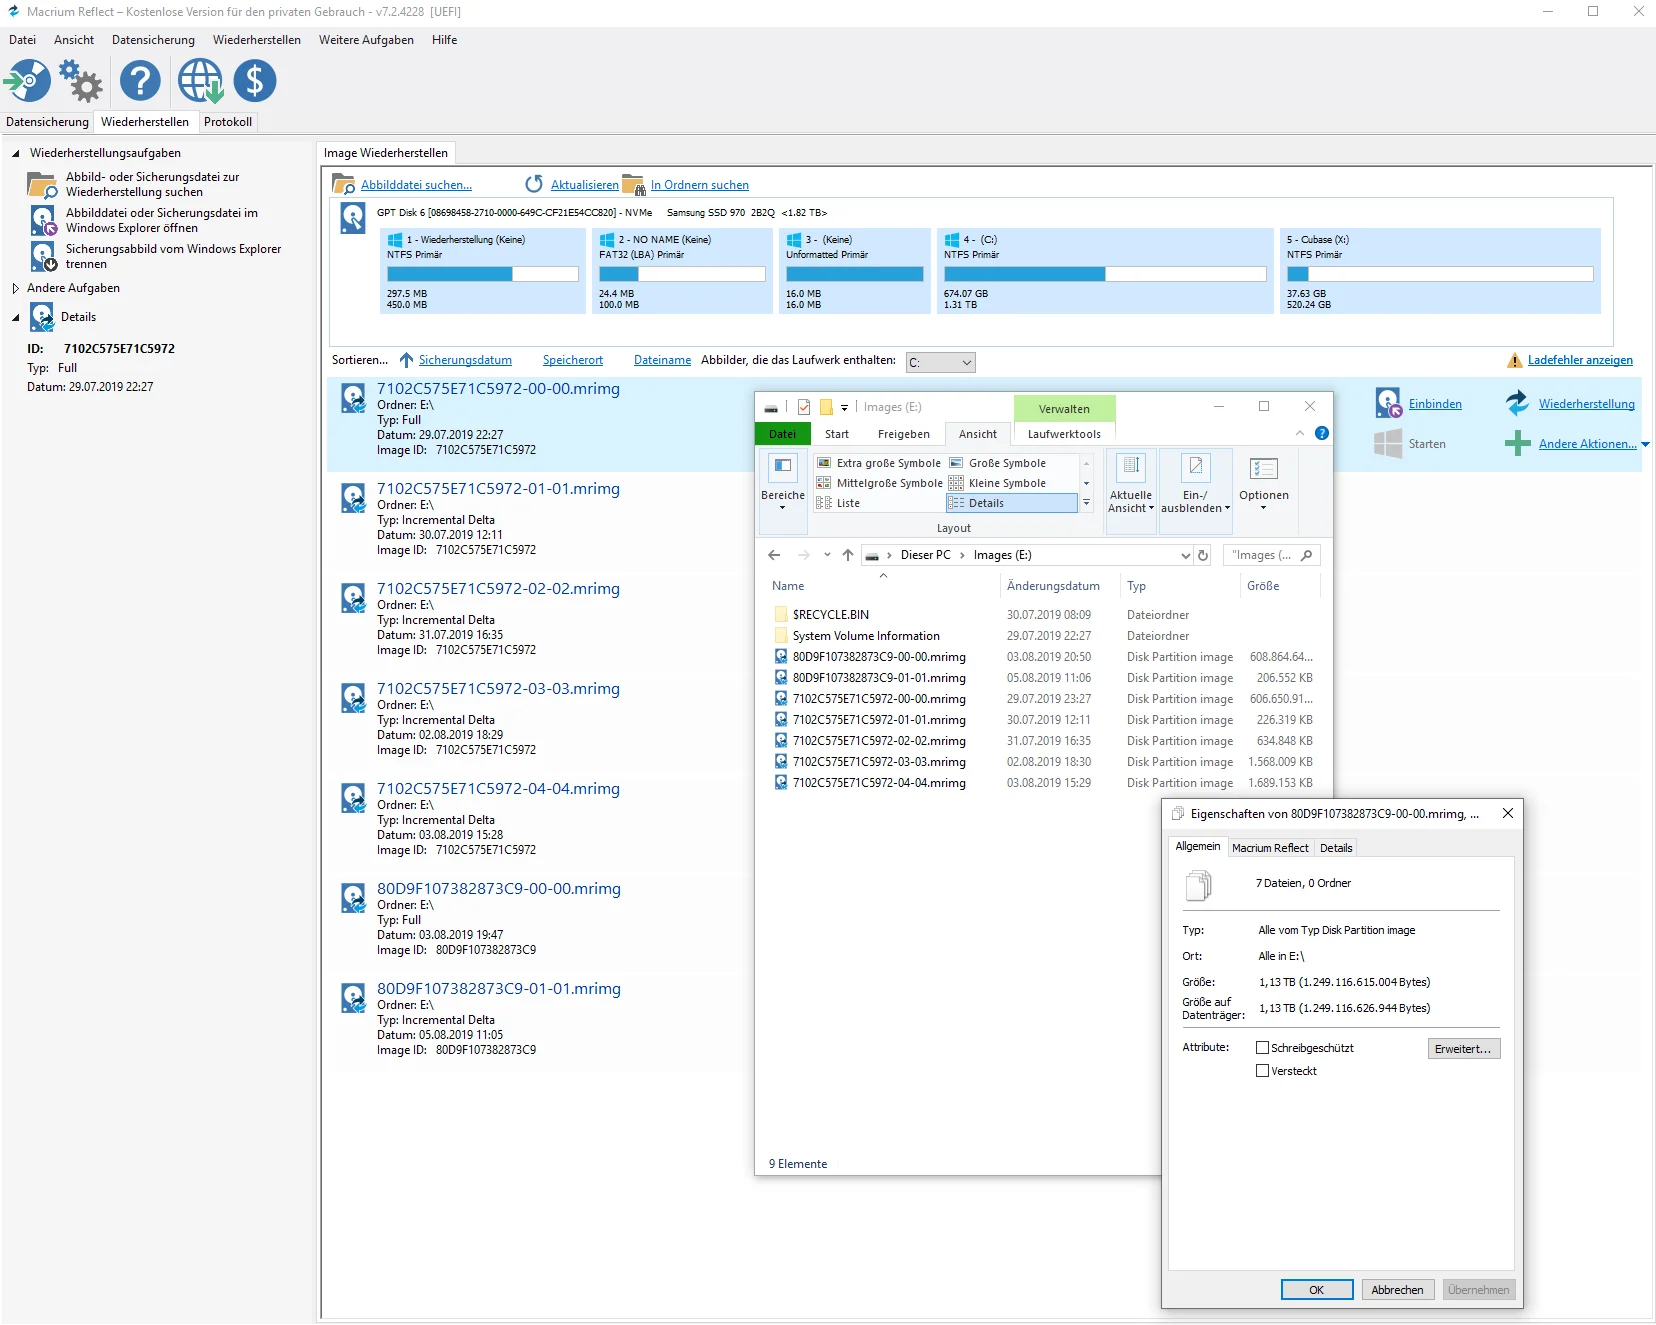Viewport: 1656px width, 1325px height.
Task: Click the Erweitert button in properties
Action: click(1464, 1049)
